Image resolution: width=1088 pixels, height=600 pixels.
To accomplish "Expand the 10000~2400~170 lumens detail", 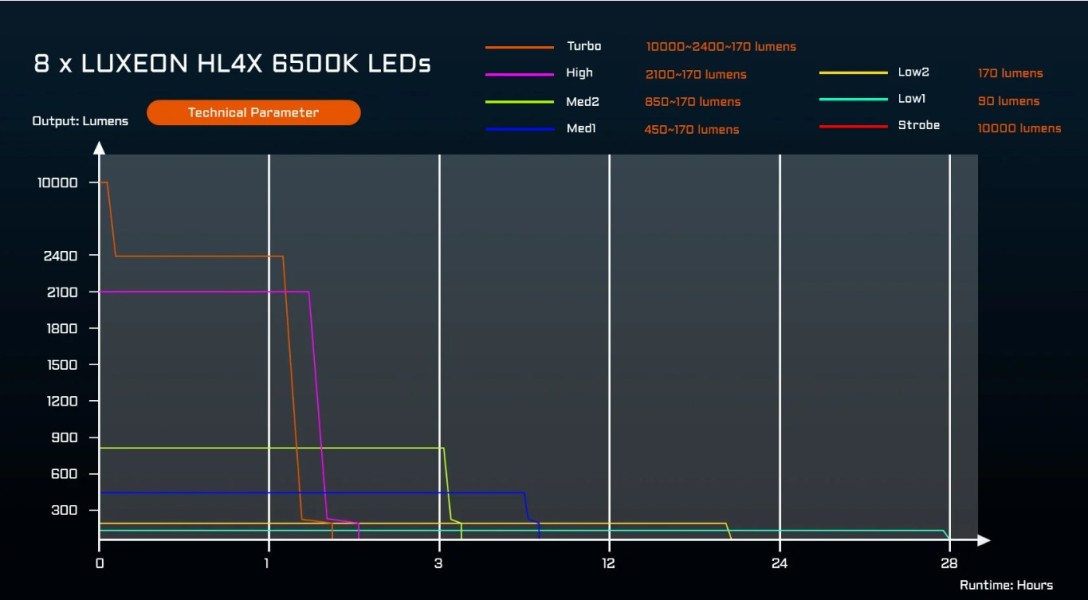I will click(x=721, y=46).
